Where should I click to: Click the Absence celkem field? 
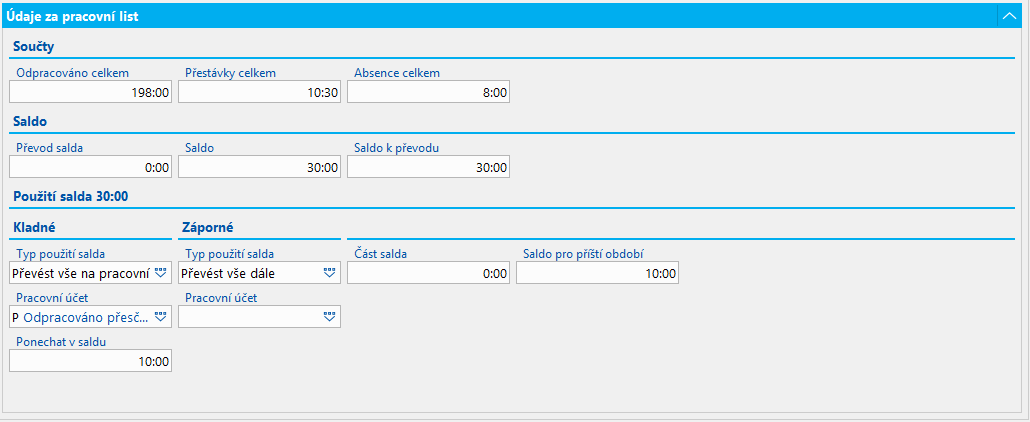coord(428,93)
